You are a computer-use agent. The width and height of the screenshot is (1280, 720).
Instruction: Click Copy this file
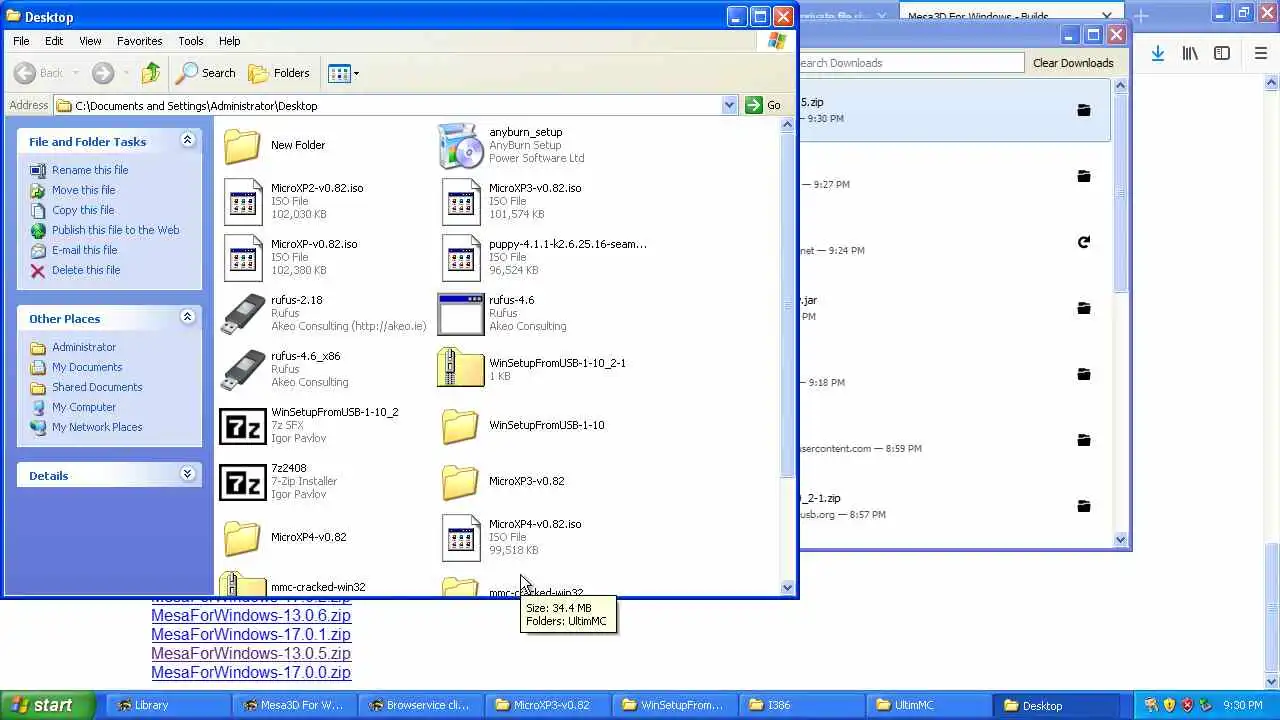83,210
